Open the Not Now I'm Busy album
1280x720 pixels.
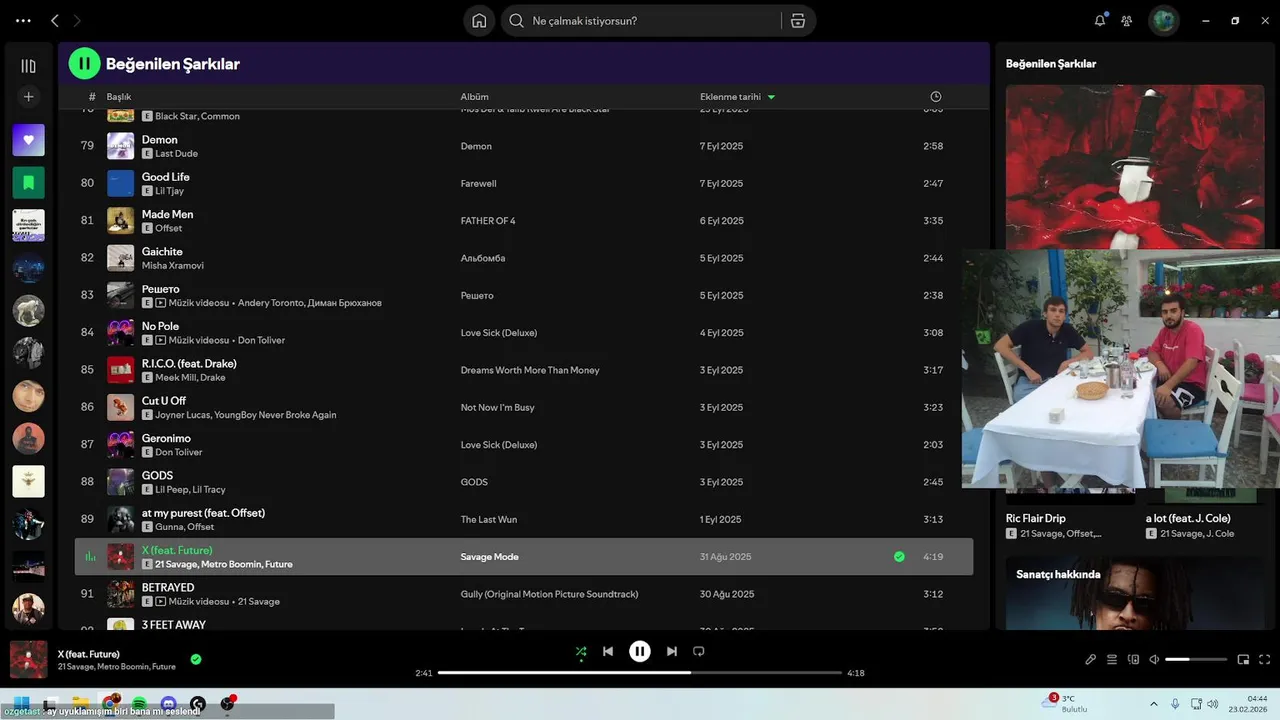click(497, 408)
